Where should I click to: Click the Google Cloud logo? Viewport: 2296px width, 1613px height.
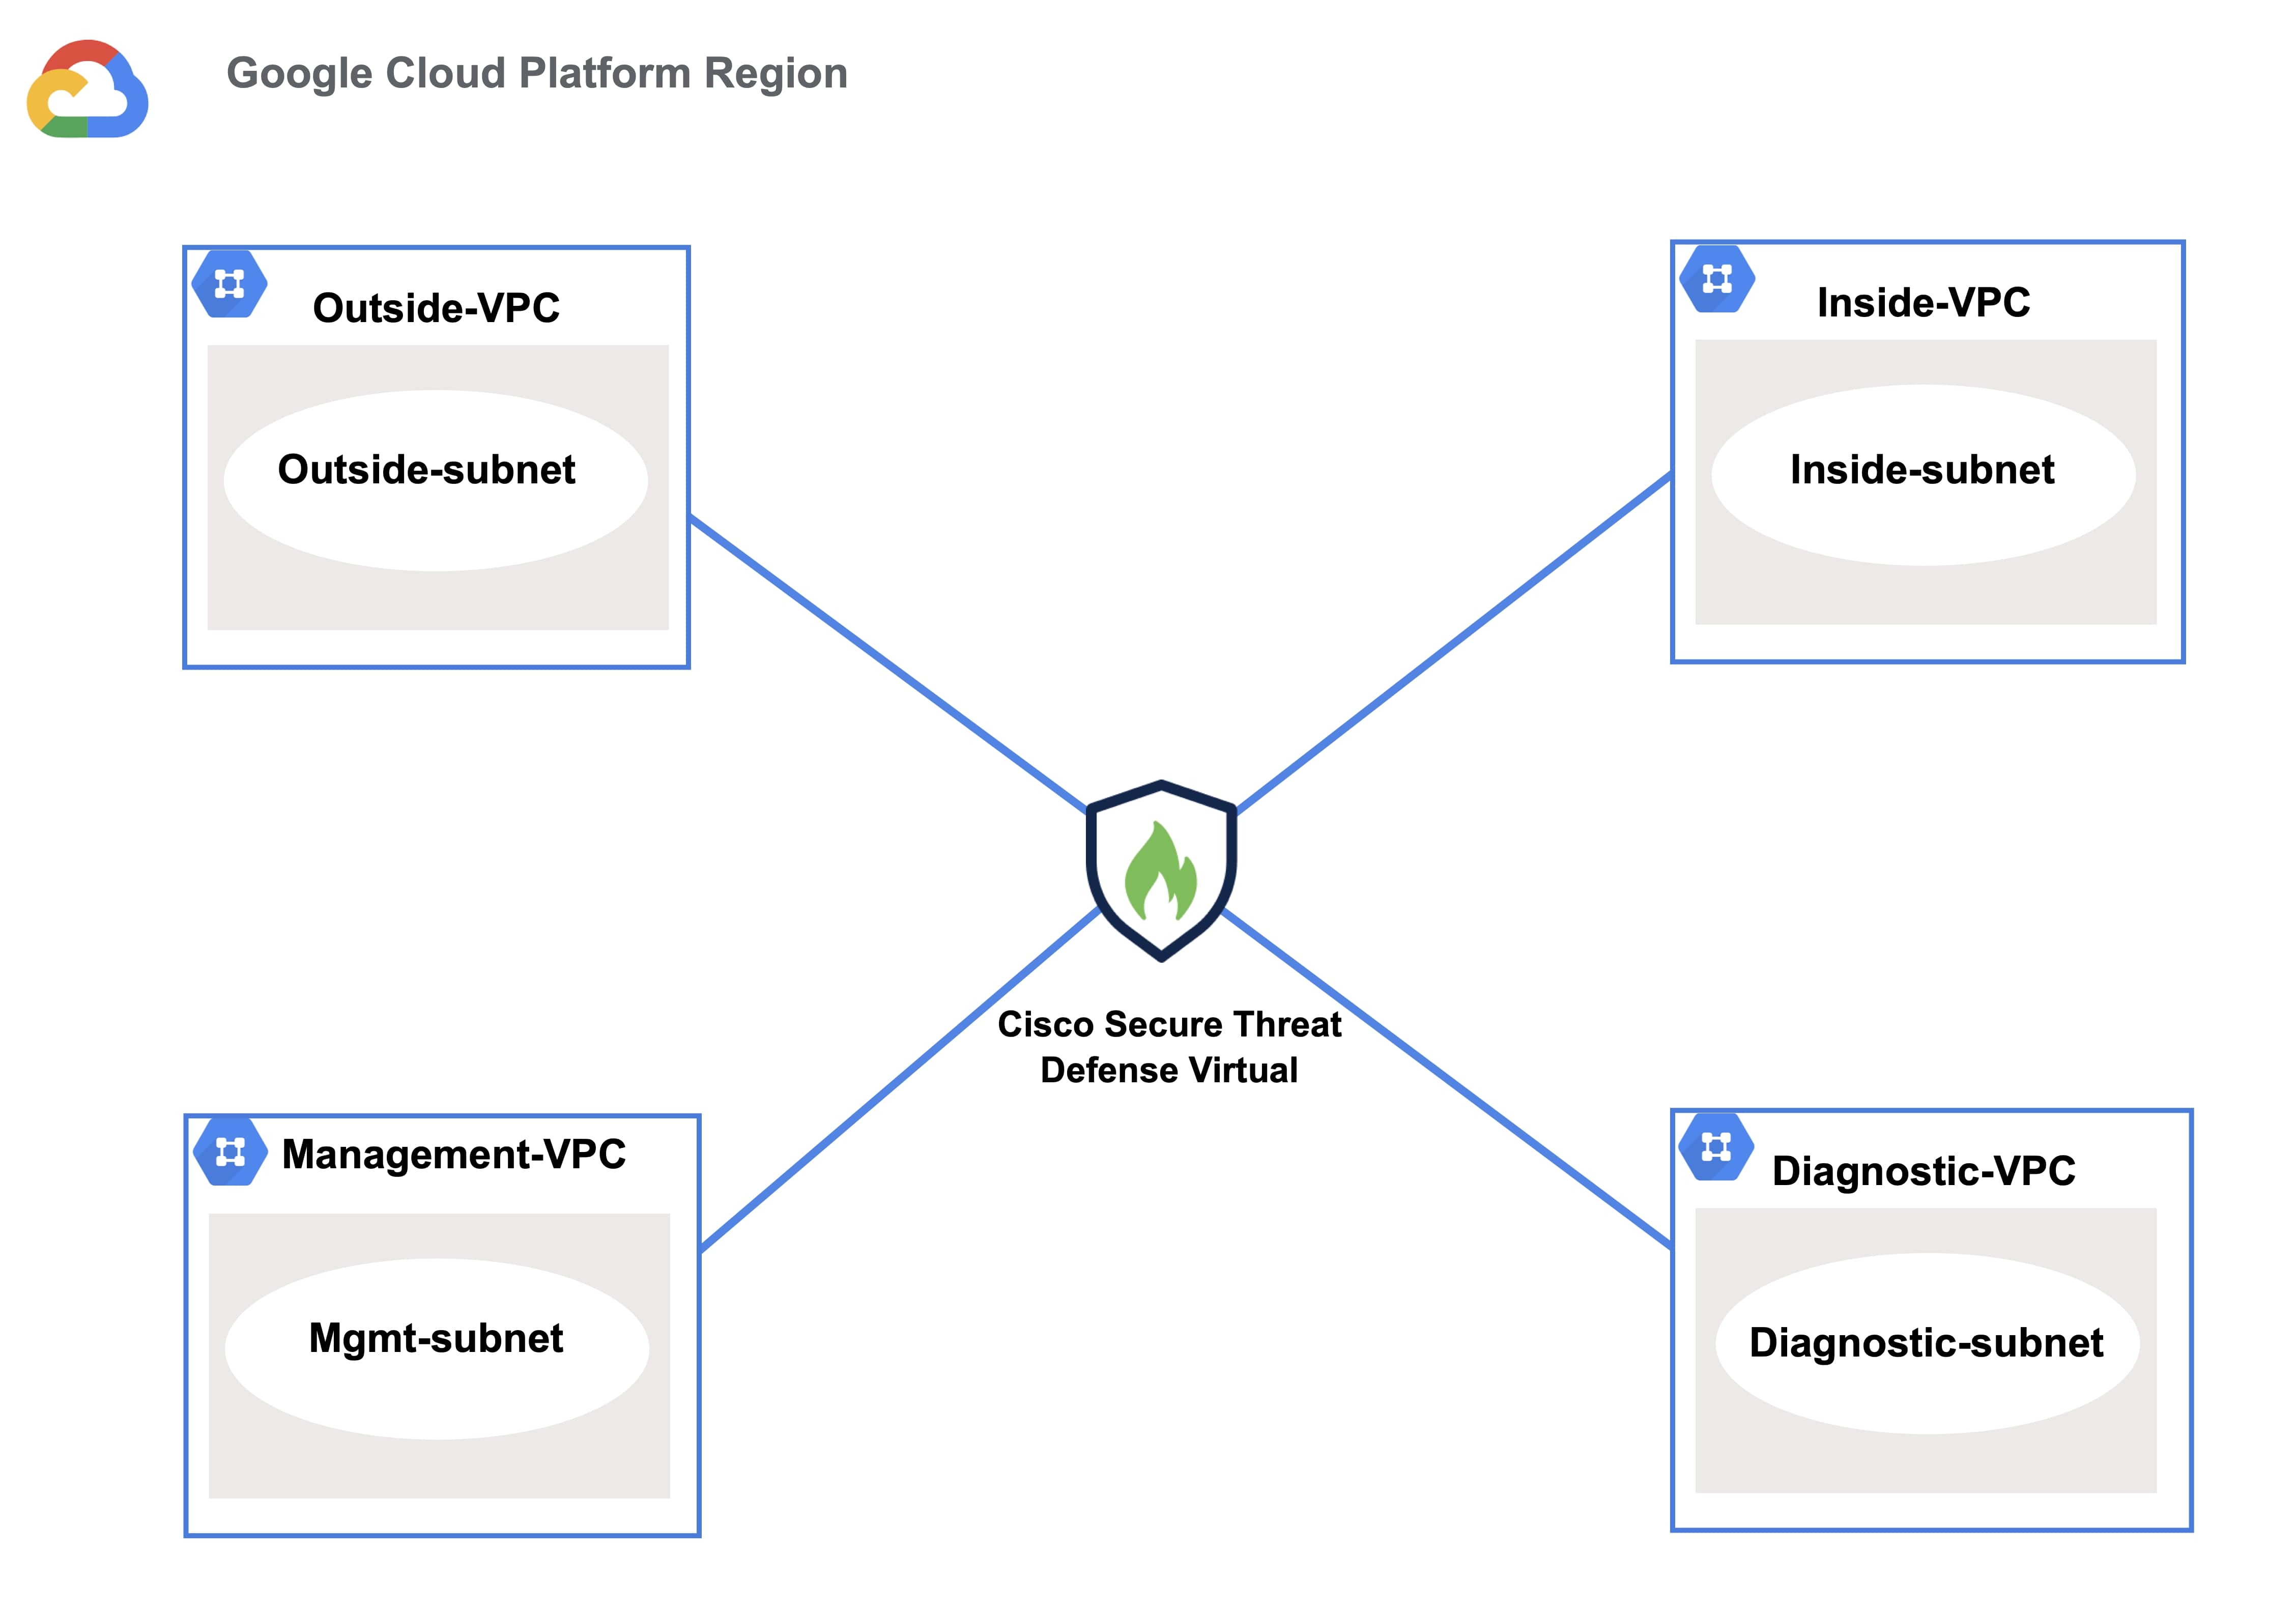(88, 89)
